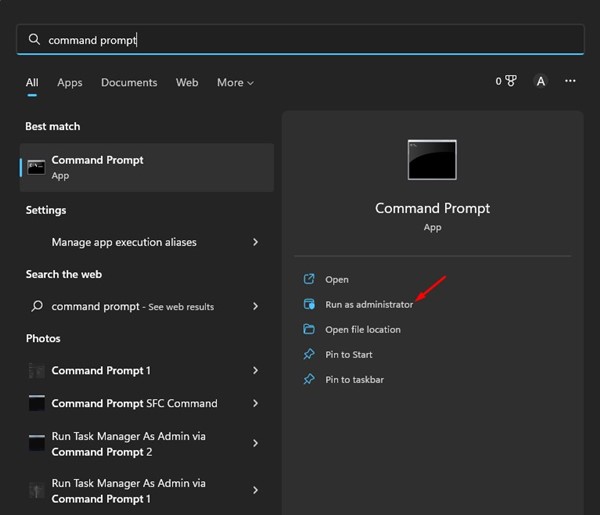Expand chevron next to Command Prompt 1 photo
This screenshot has height=515, width=600.
(256, 370)
